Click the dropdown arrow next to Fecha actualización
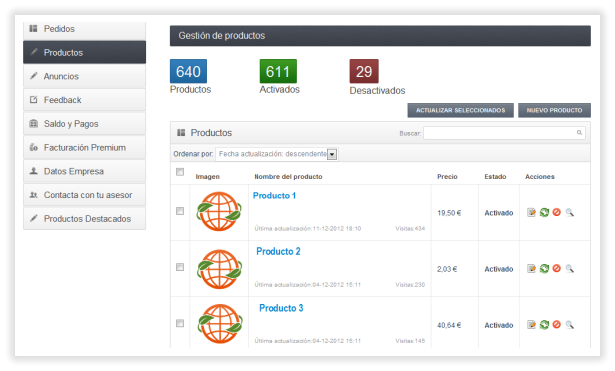 click(332, 155)
